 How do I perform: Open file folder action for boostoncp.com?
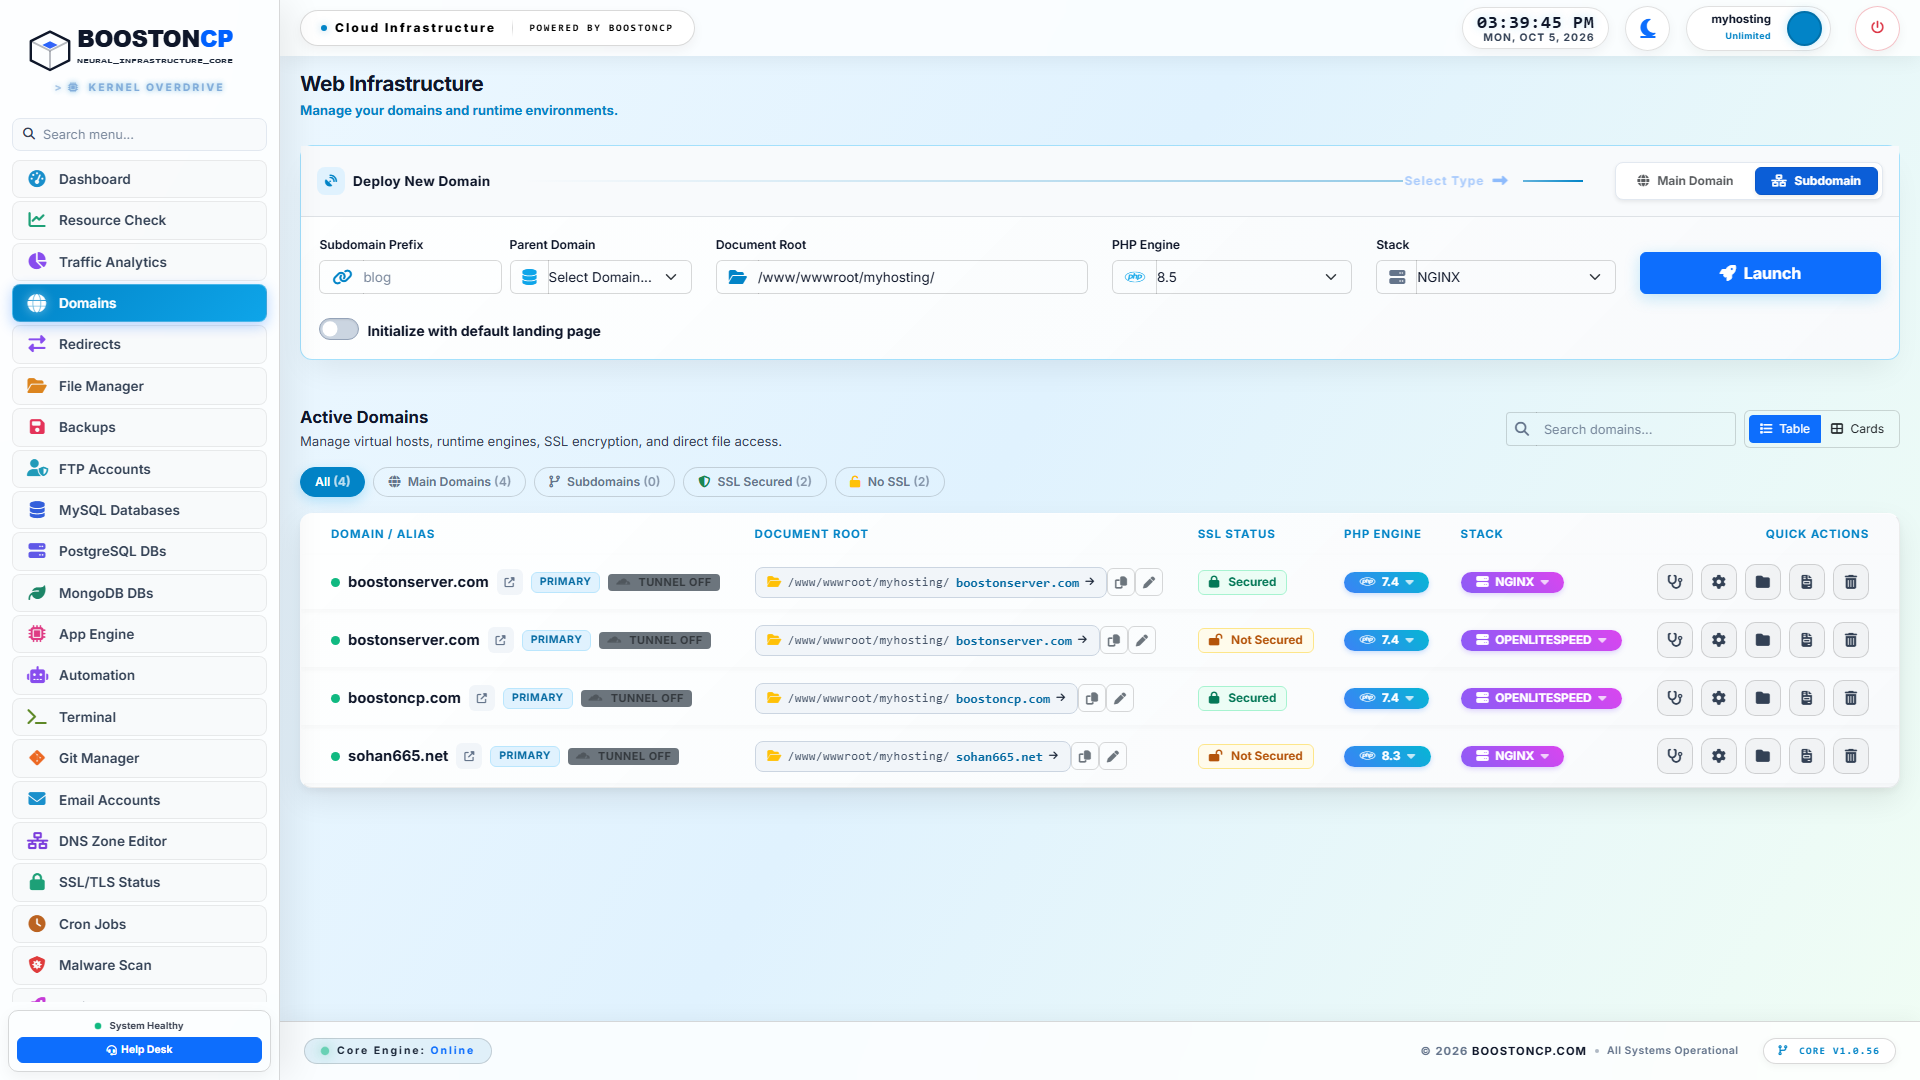(x=1763, y=698)
